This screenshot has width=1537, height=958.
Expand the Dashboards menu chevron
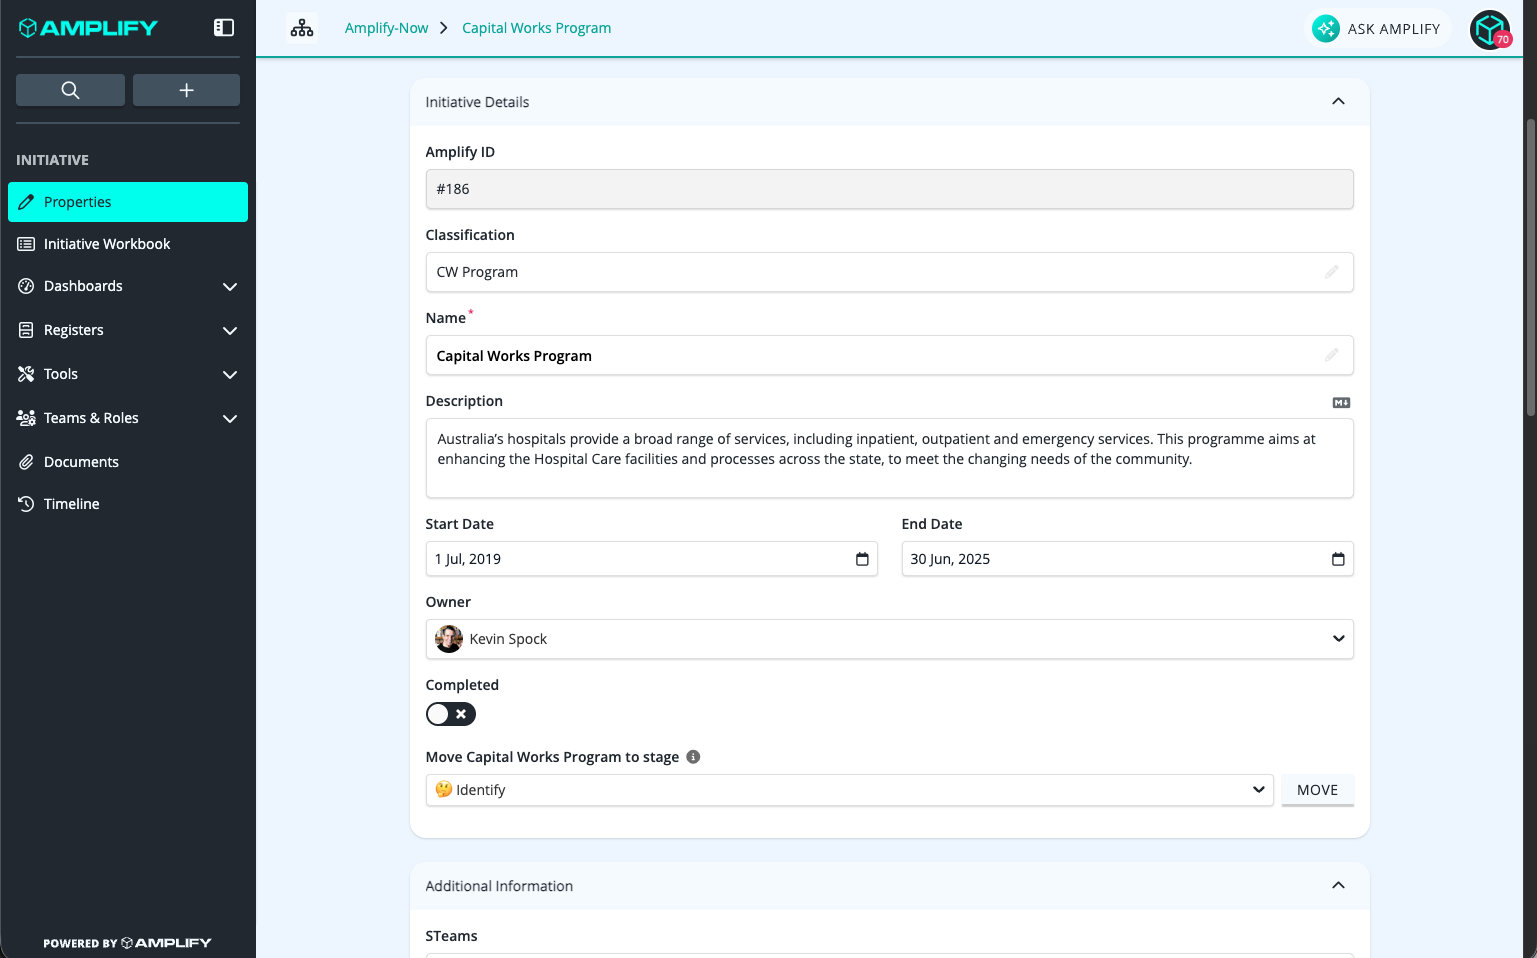pos(230,287)
